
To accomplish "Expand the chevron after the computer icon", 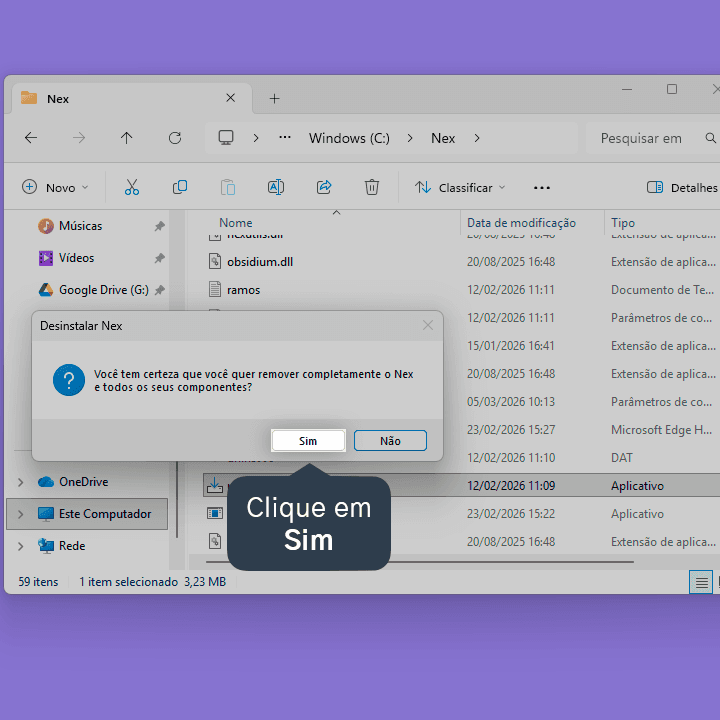I will (x=256, y=138).
